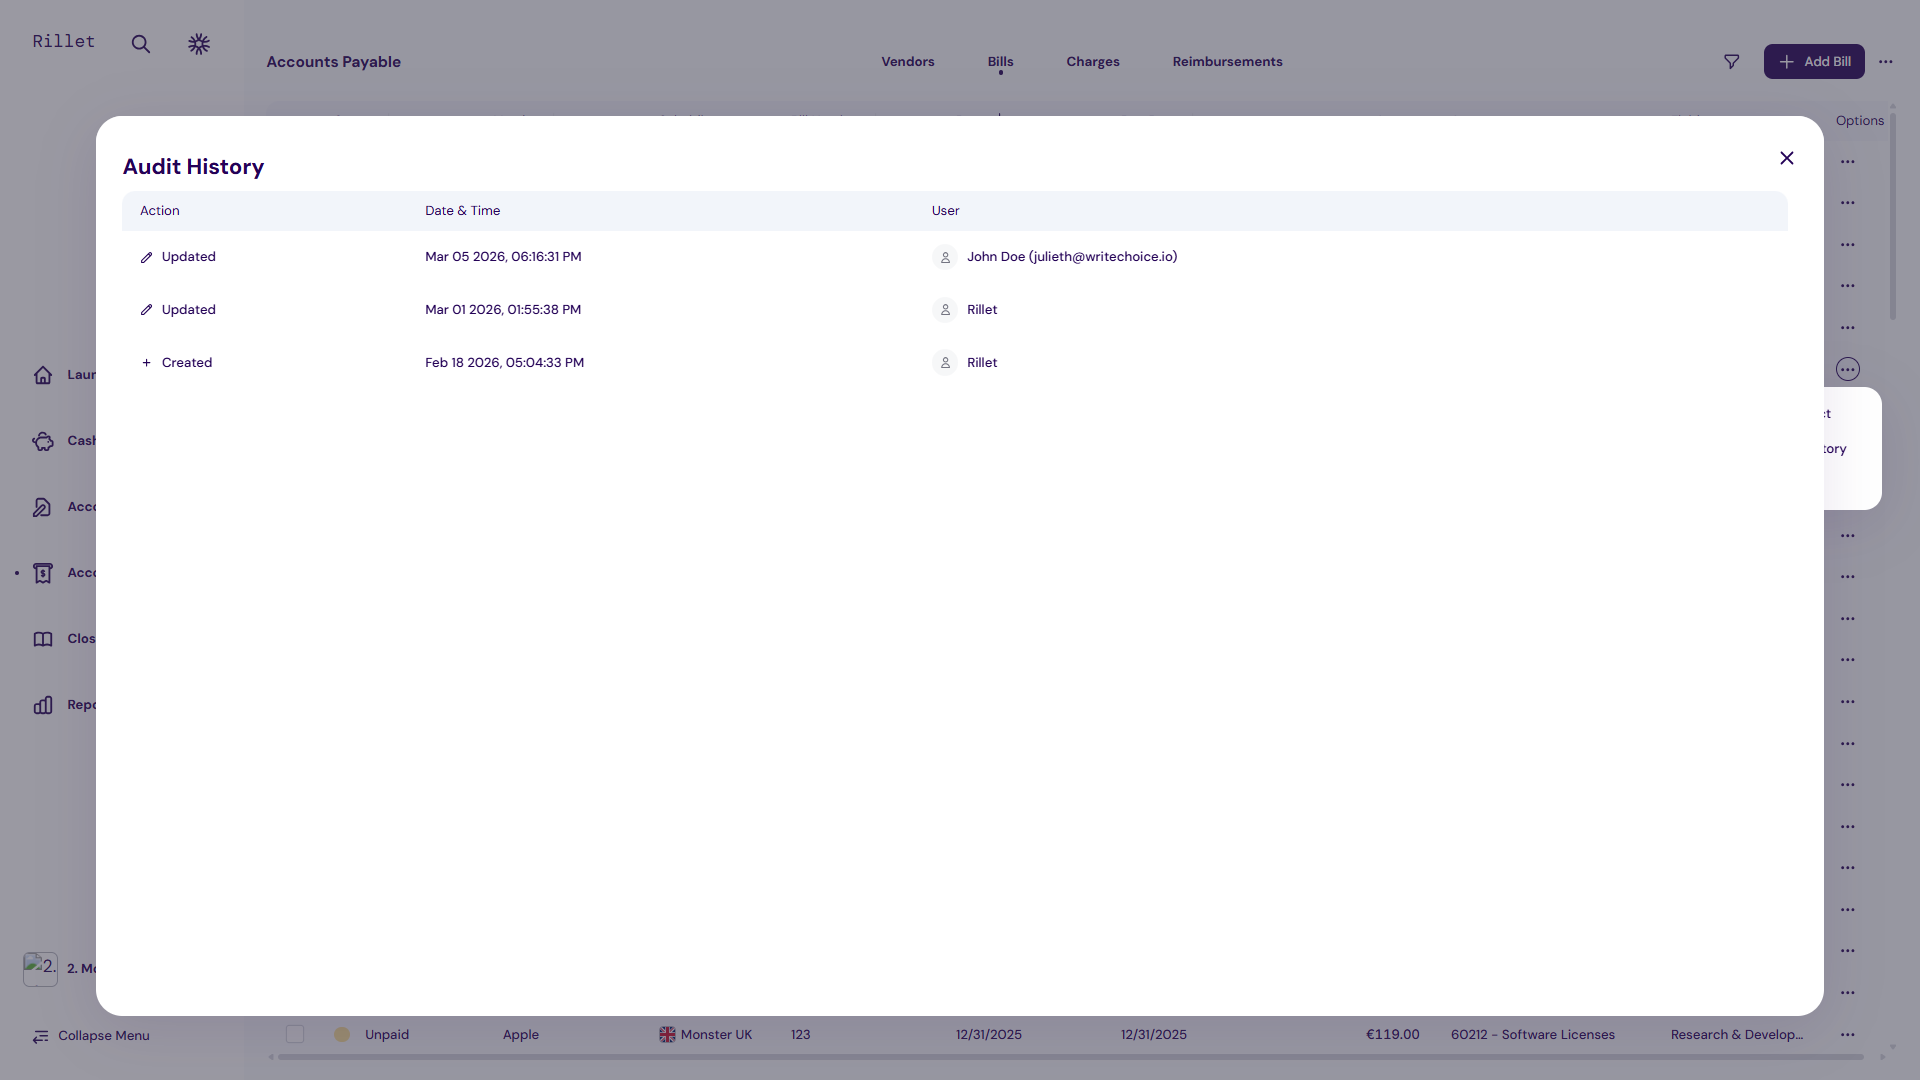Click the Launchpad home sidebar icon
The height and width of the screenshot is (1080, 1920).
click(x=43, y=375)
